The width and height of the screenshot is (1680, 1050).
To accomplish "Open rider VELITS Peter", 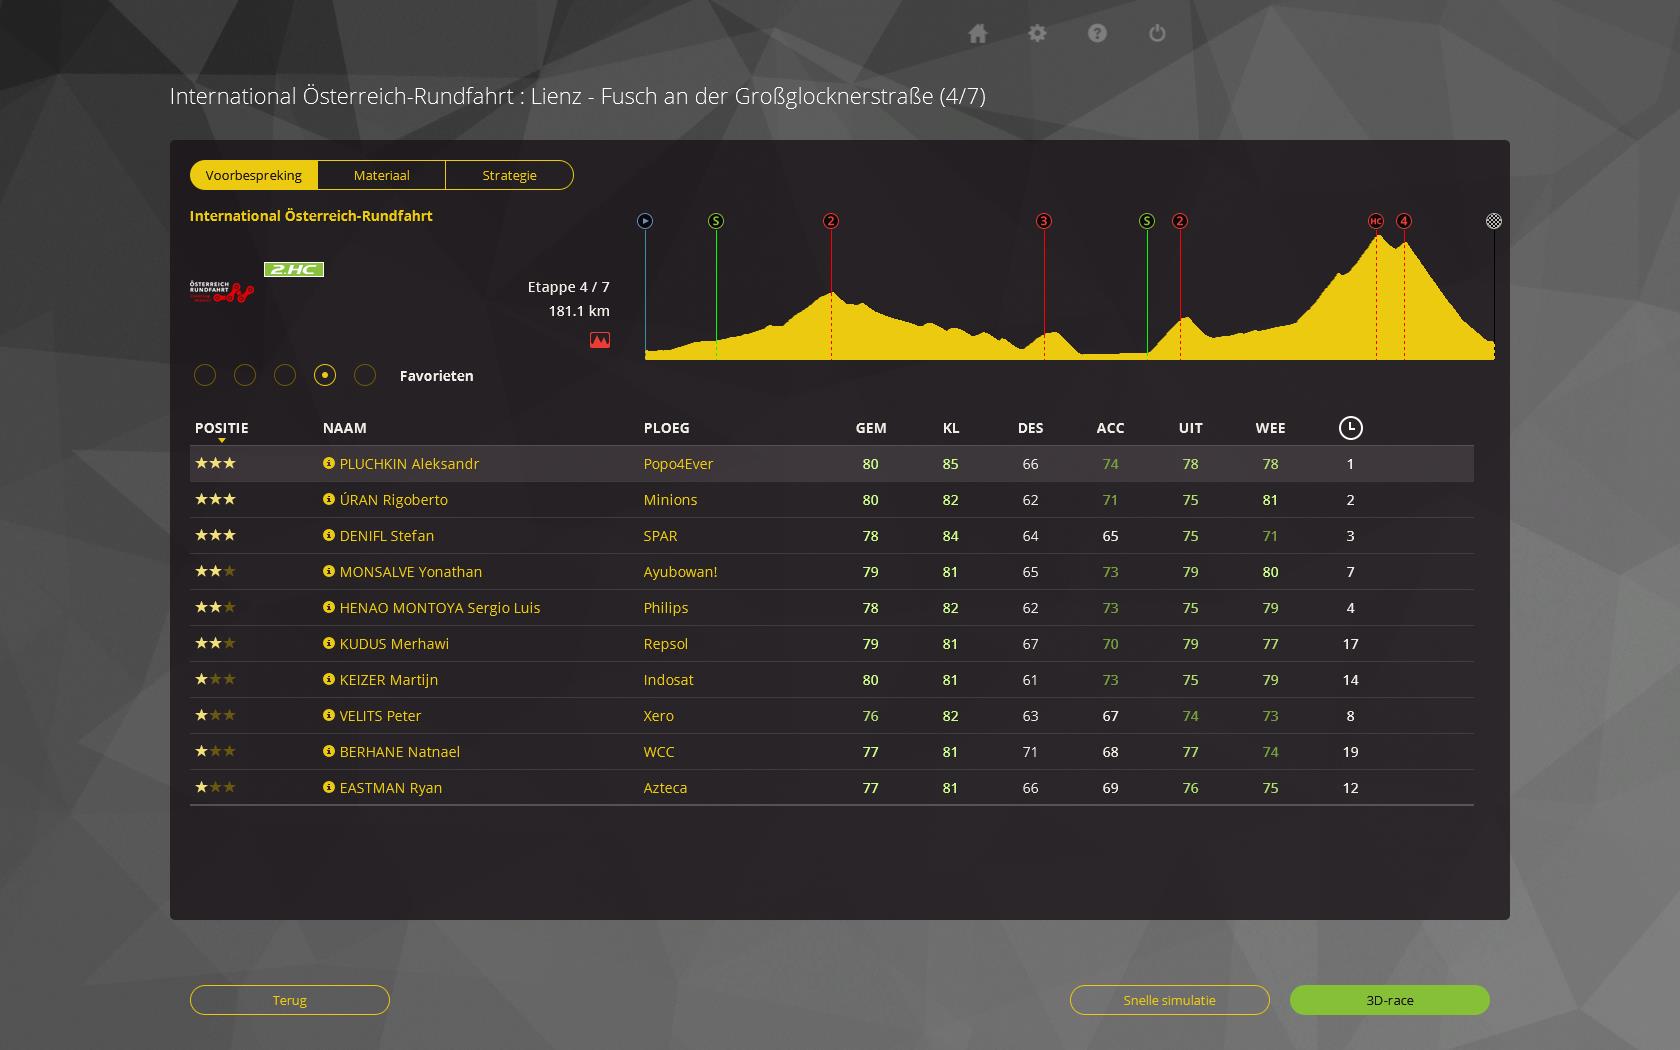I will pyautogui.click(x=380, y=716).
